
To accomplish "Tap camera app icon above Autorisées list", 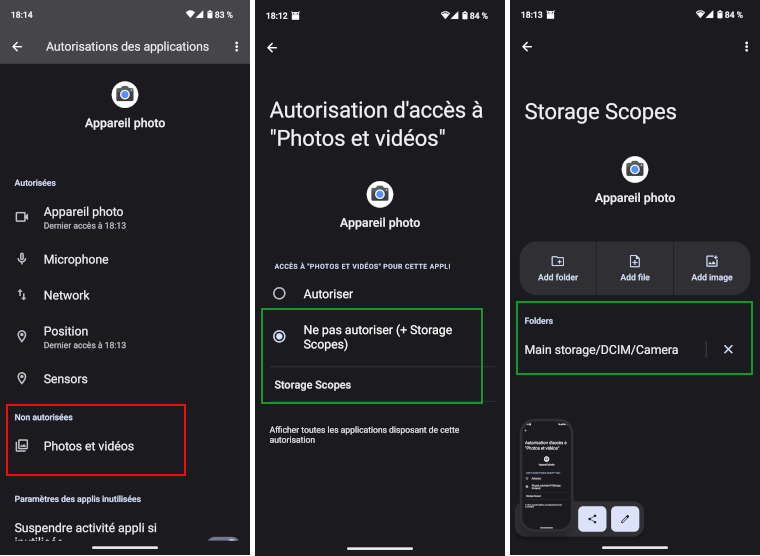I will click(125, 95).
